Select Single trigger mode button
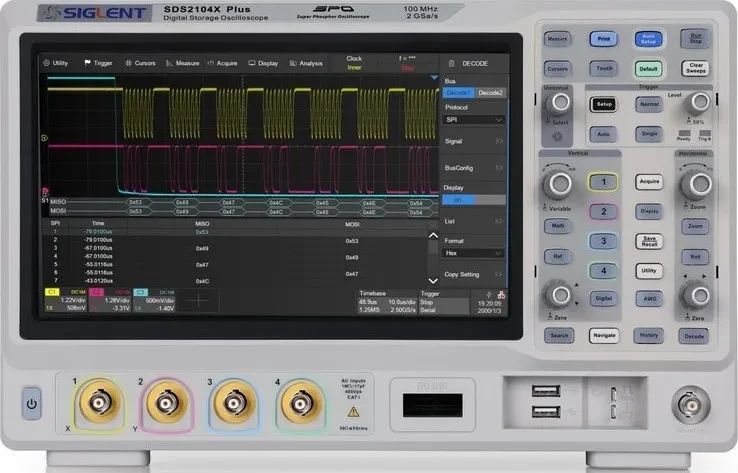 tap(649, 134)
